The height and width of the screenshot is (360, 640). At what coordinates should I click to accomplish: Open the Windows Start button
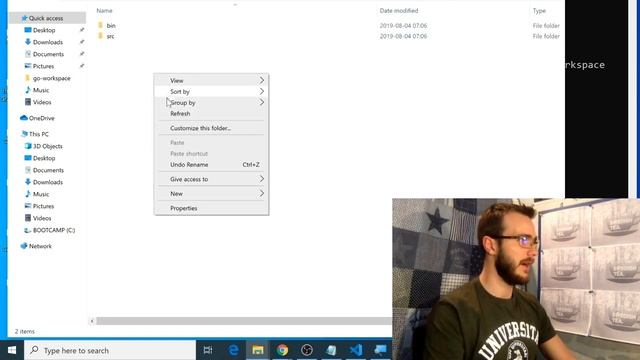(x=12, y=350)
